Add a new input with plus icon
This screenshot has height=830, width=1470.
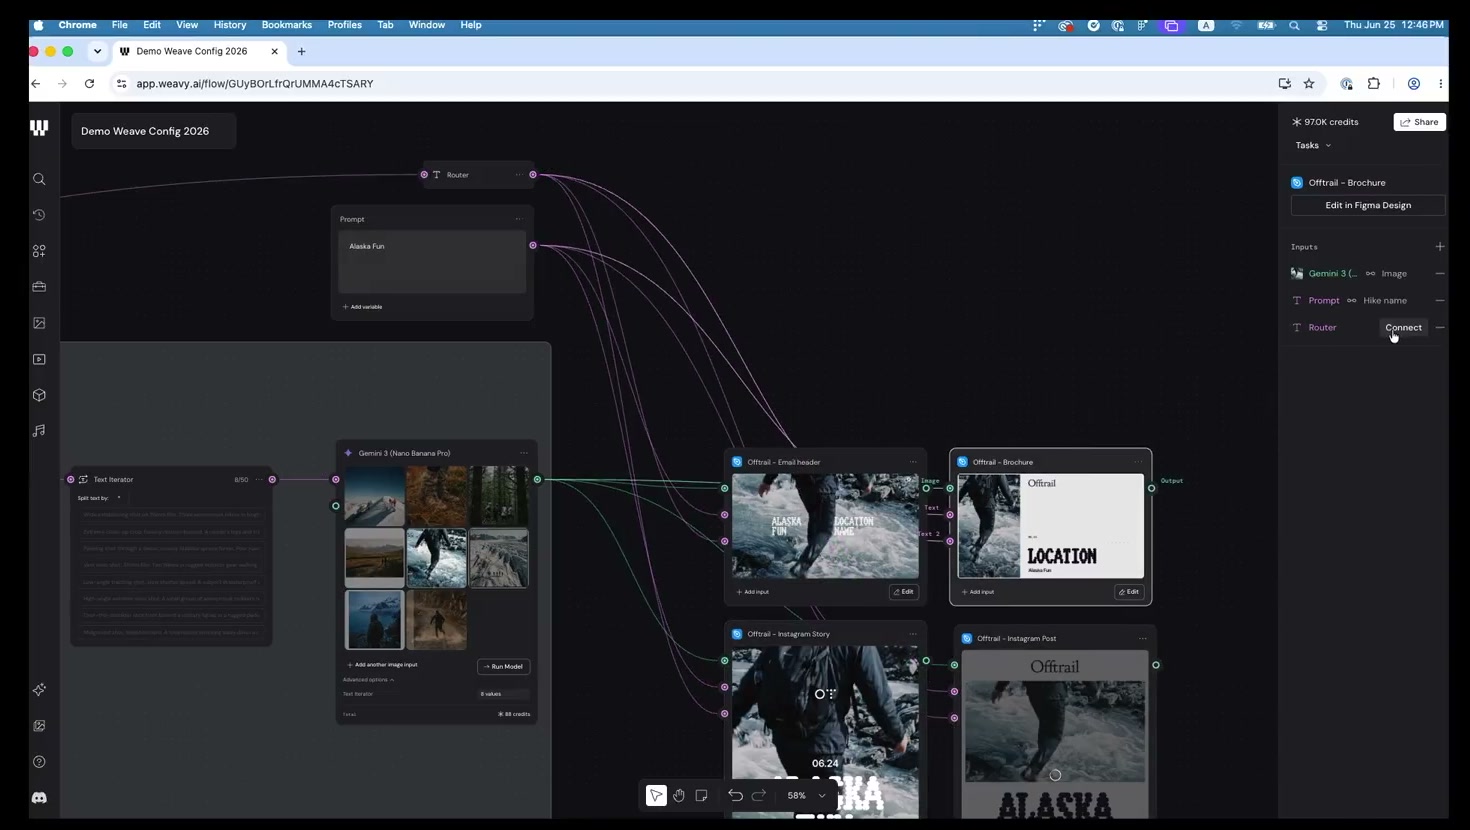click(1439, 246)
